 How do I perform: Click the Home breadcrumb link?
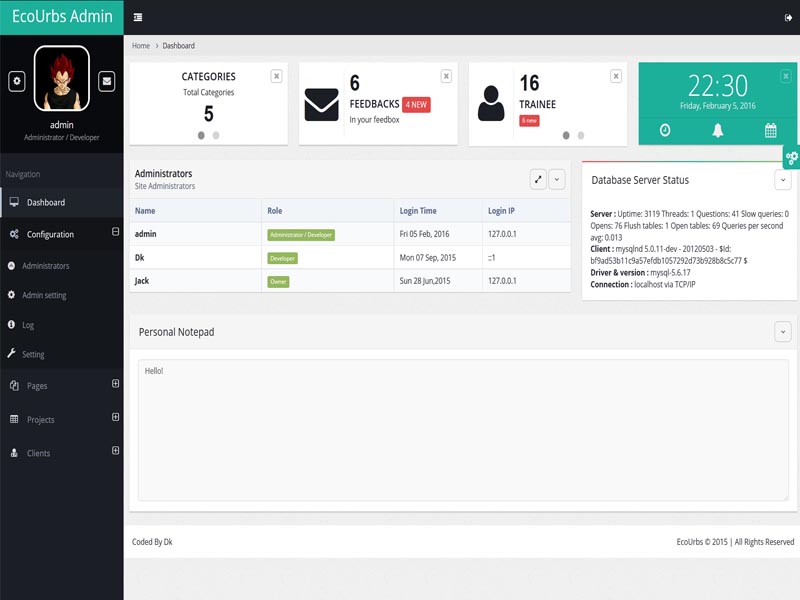pos(141,45)
